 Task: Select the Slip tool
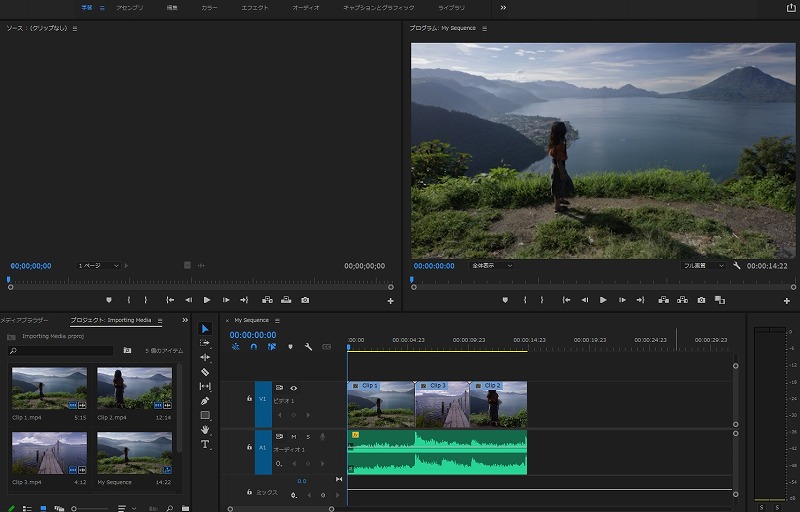click(205, 387)
